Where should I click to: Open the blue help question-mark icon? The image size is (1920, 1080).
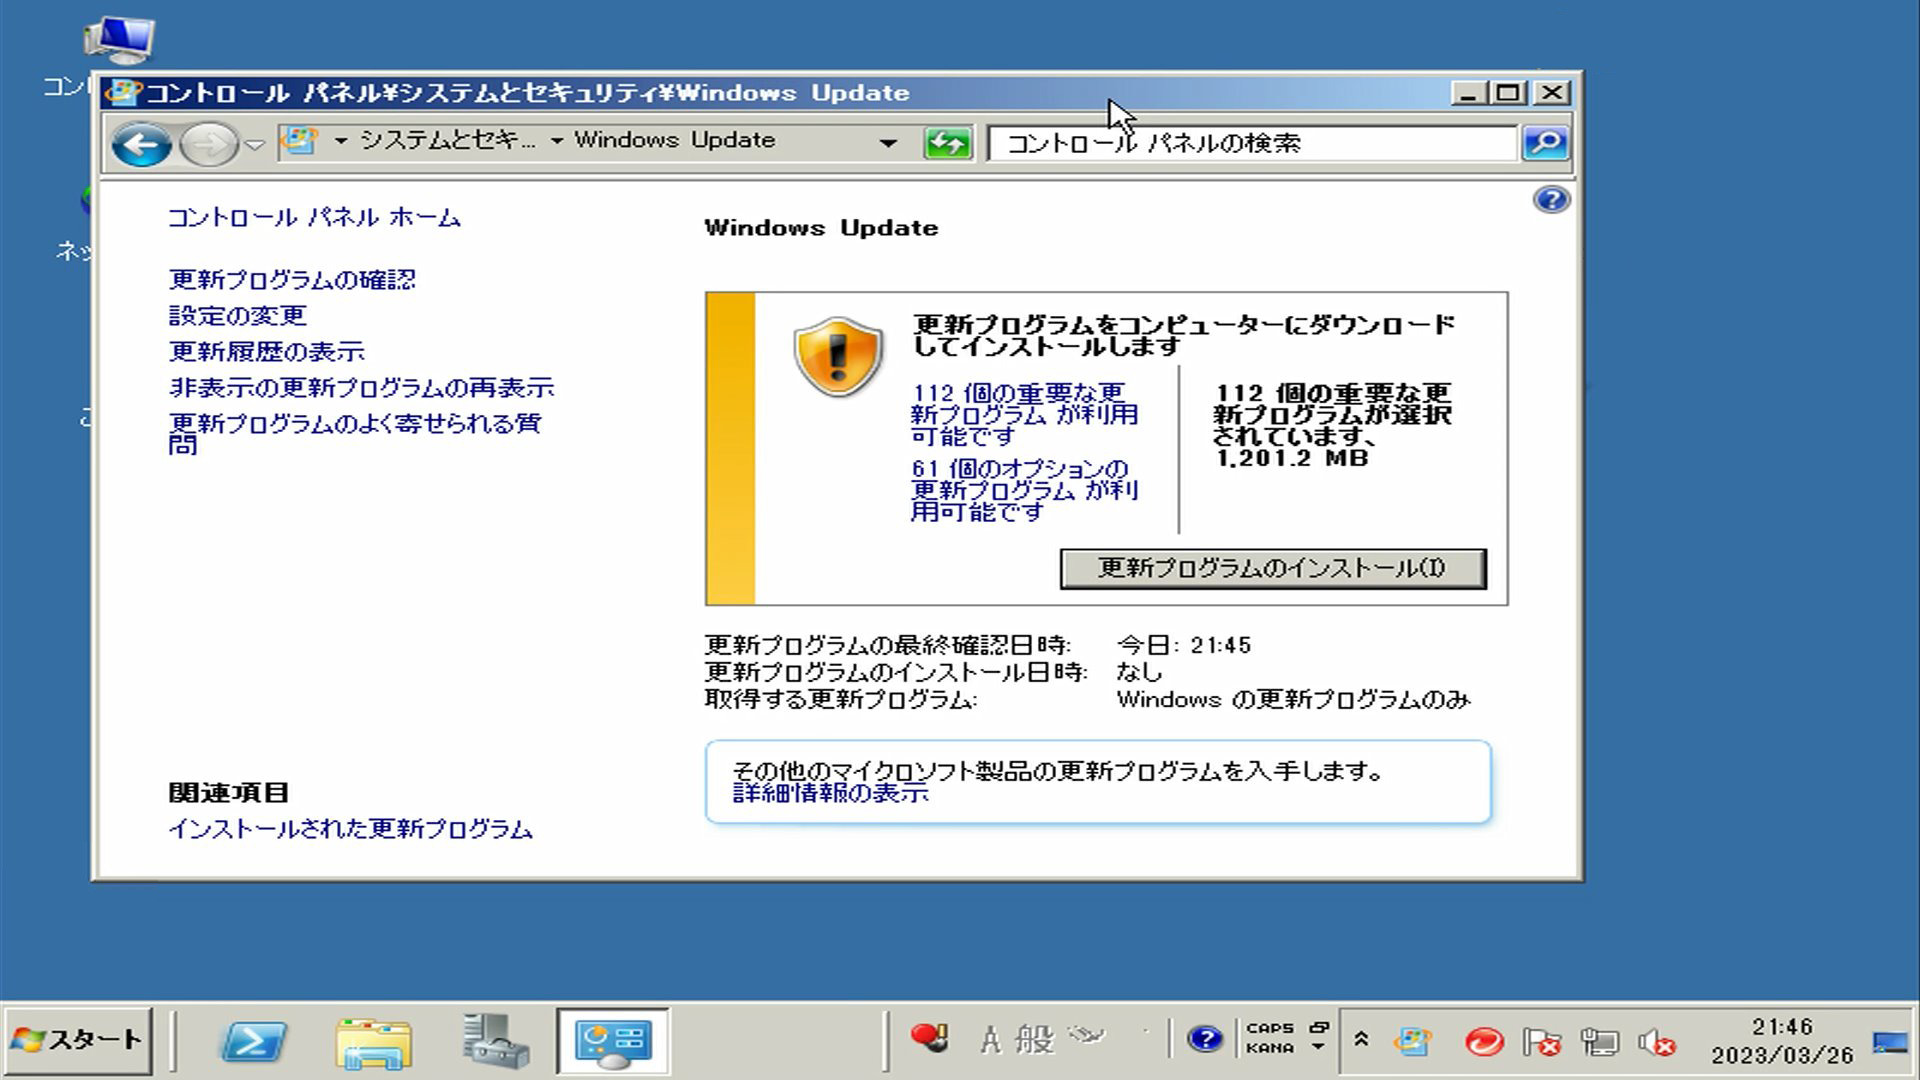click(1551, 200)
